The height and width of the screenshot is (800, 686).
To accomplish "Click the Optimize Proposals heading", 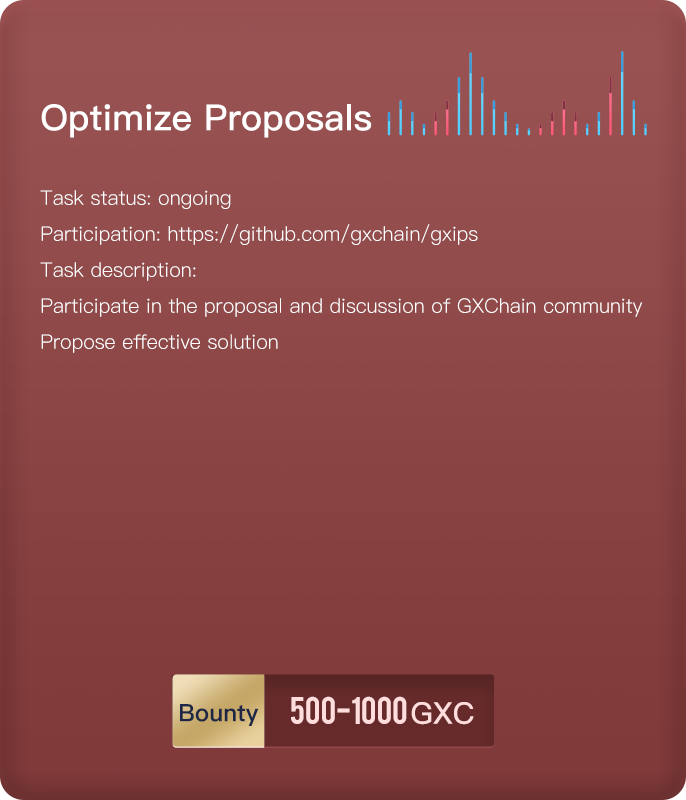I will pos(206,119).
